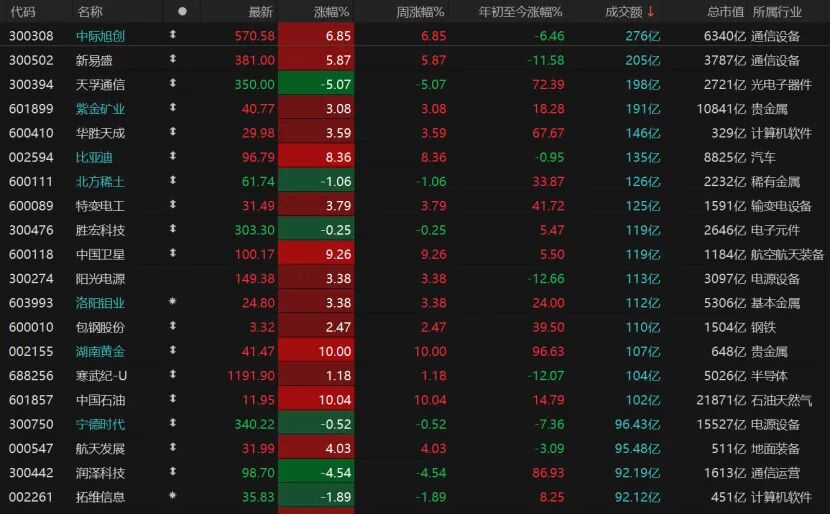Click the marker icon in 中国石油 row
This screenshot has width=831, height=514.
coord(172,398)
